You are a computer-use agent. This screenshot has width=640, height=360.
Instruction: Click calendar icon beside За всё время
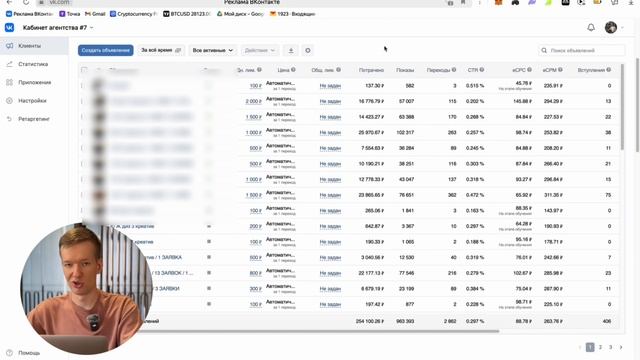178,50
